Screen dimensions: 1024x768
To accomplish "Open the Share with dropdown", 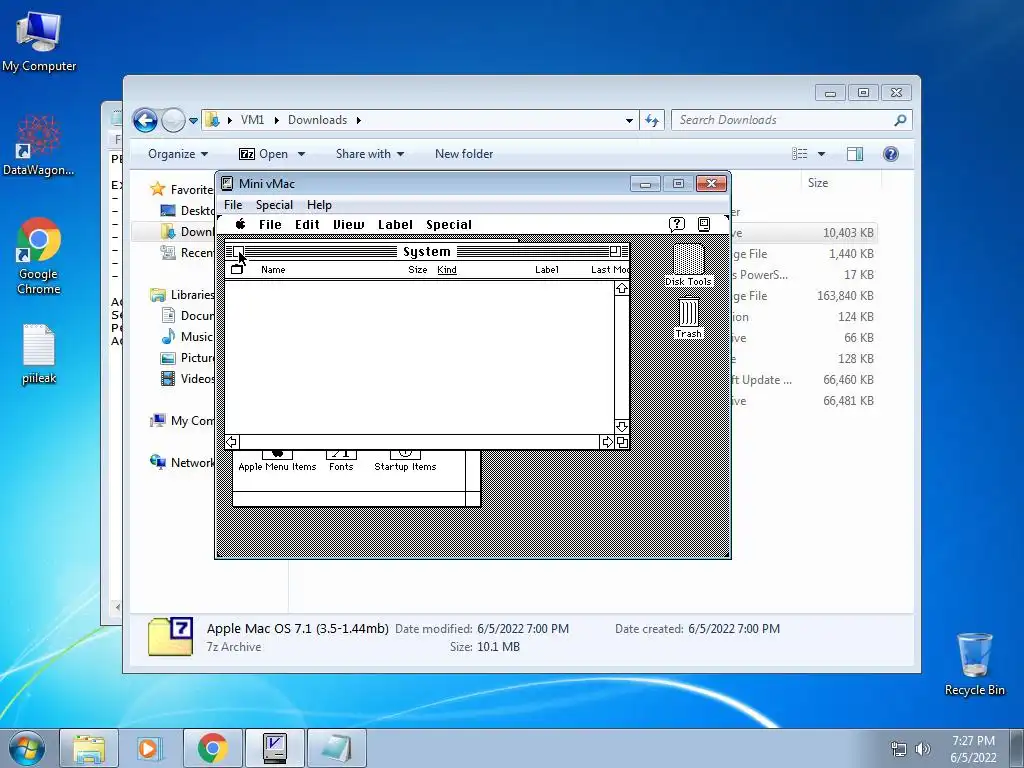I will [x=370, y=154].
